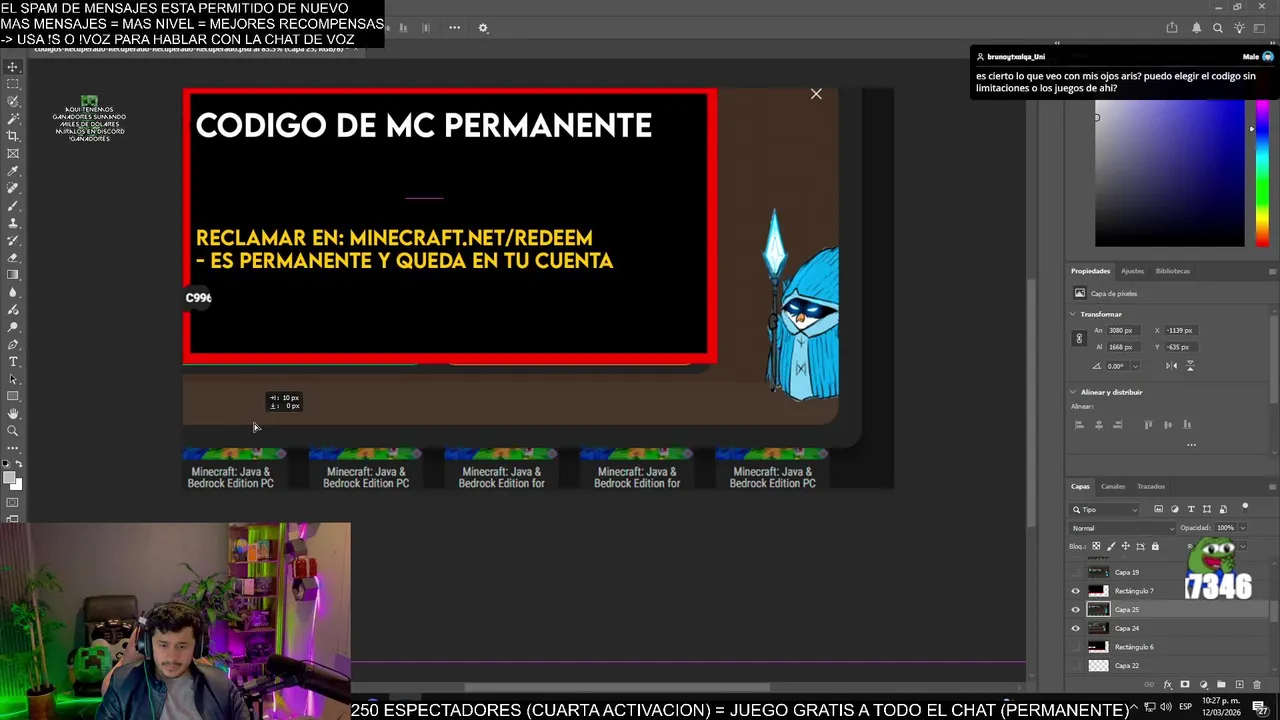Switch to the Bibliotecas tab
The height and width of the screenshot is (720, 1280).
click(x=1173, y=271)
